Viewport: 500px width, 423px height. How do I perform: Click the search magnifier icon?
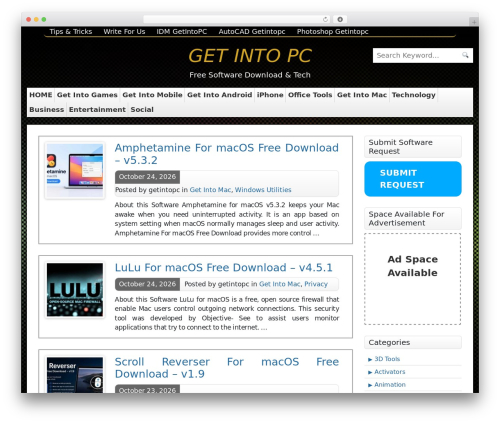pyautogui.click(x=465, y=55)
